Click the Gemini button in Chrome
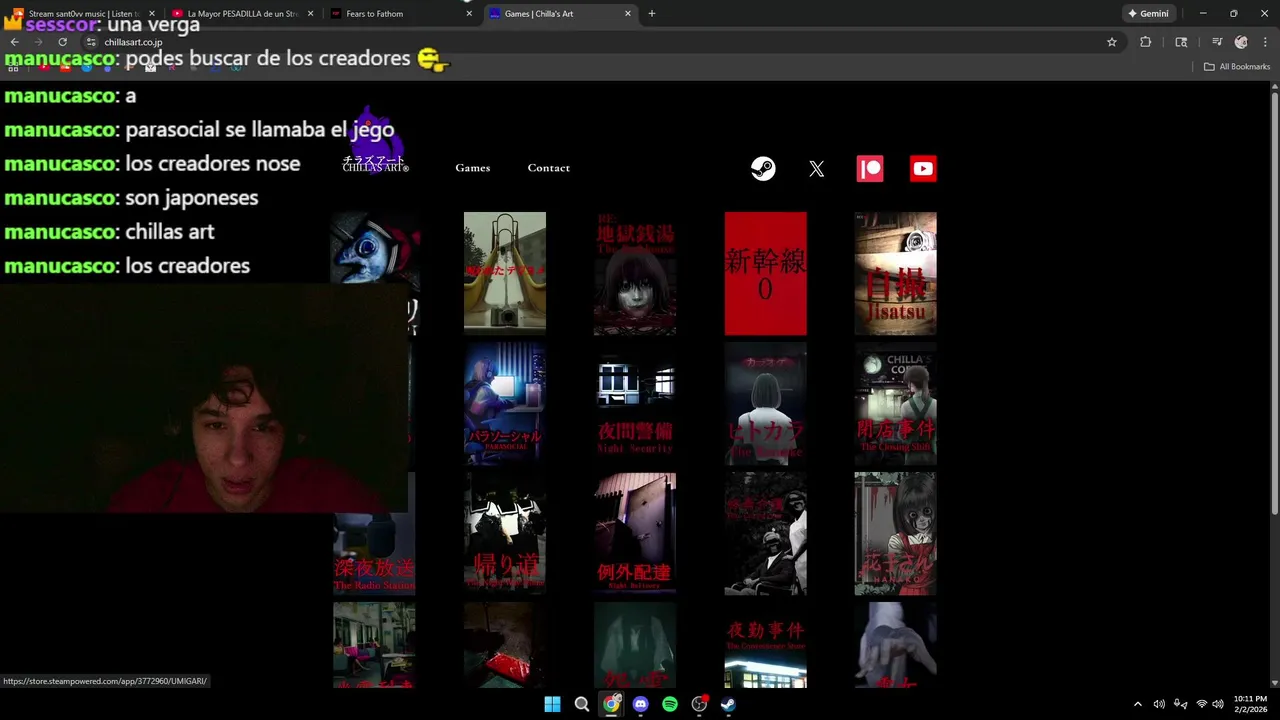1280x720 pixels. 1148,14
